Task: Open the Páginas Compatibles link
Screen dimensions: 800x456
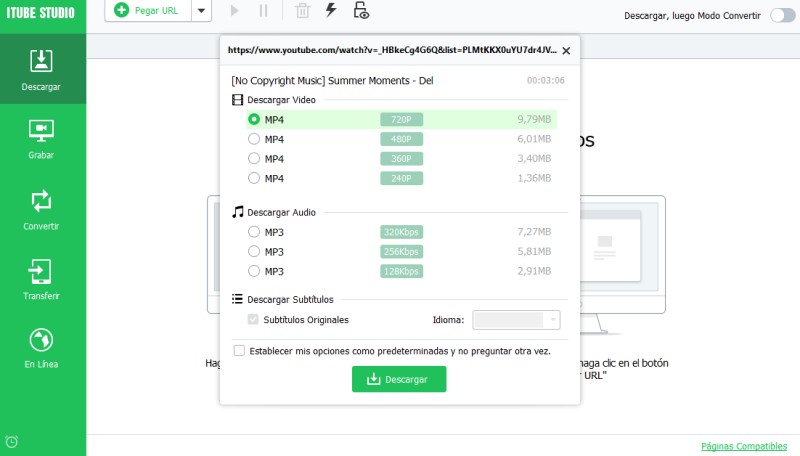Action: coord(744,446)
